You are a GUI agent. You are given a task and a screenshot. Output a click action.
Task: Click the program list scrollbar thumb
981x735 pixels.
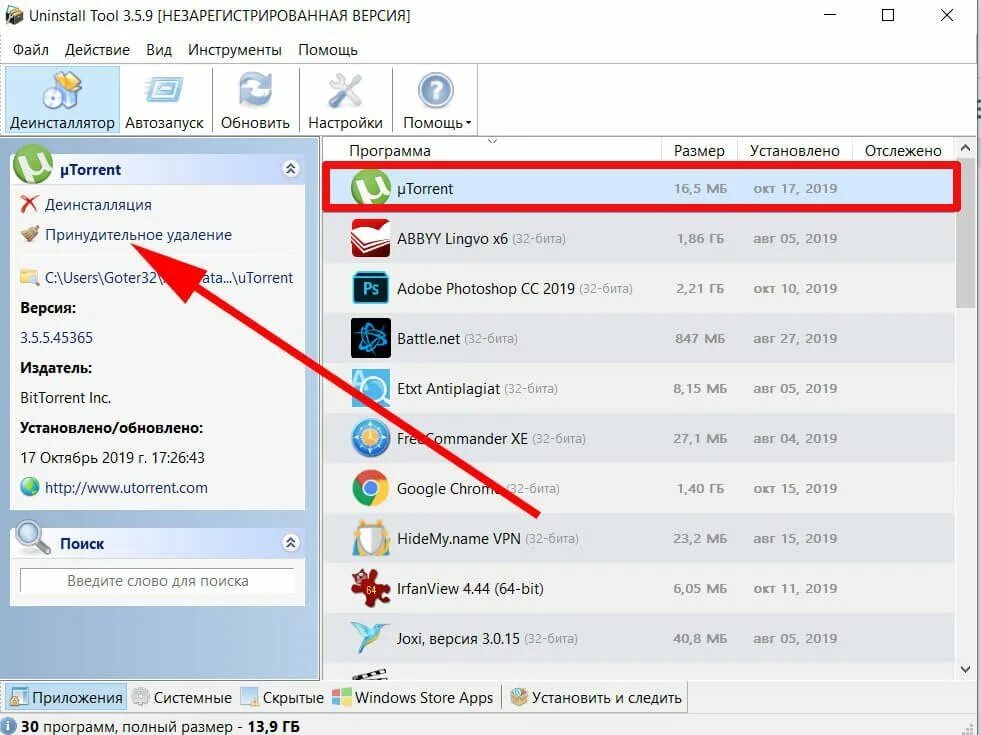[x=965, y=235]
